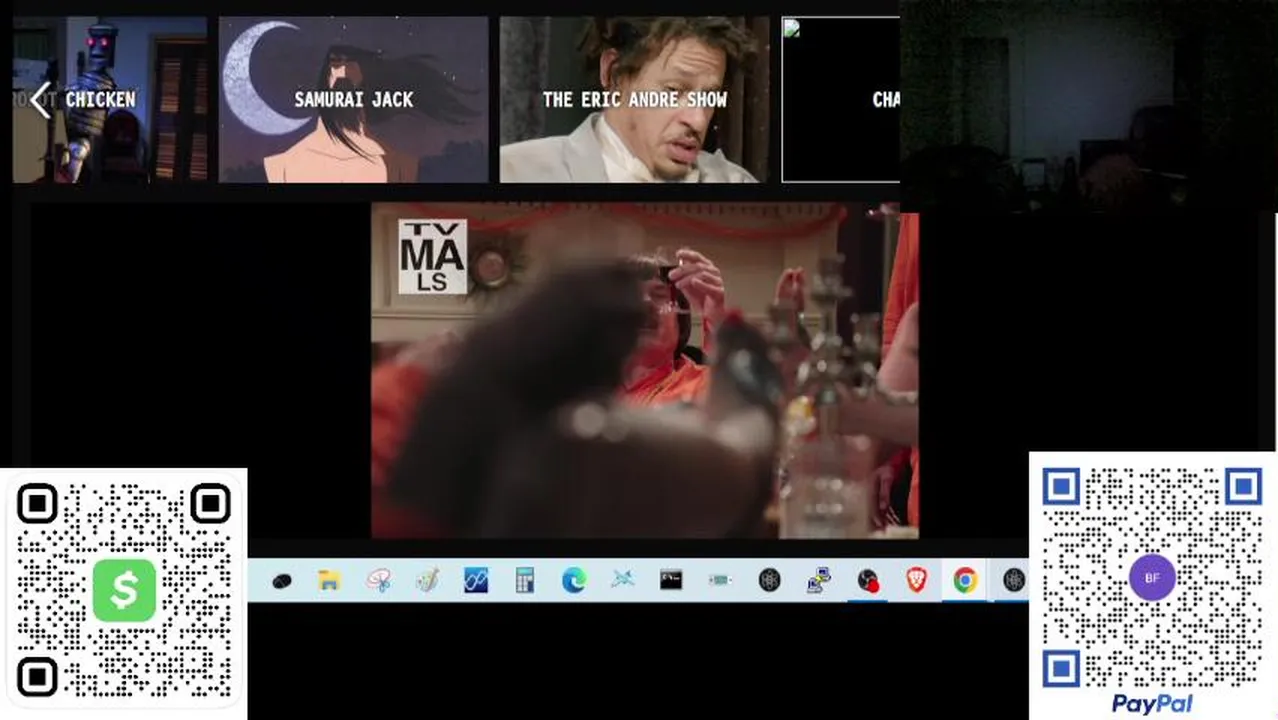Click the Cash App QR code
This screenshot has width=1278, height=720.
tap(124, 591)
